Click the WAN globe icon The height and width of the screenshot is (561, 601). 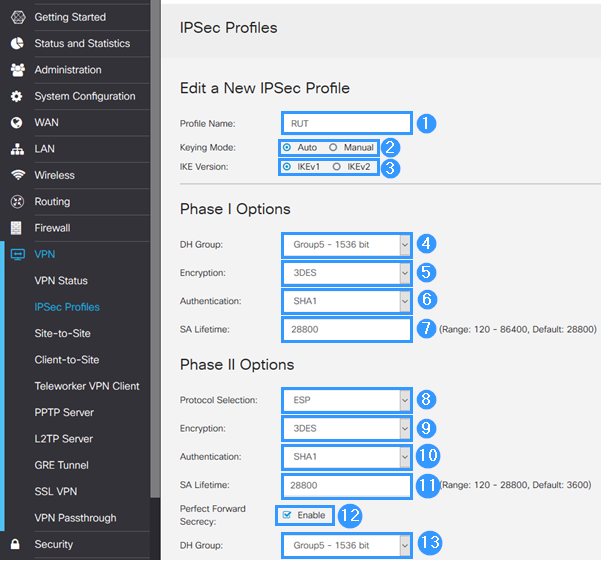(x=16, y=123)
